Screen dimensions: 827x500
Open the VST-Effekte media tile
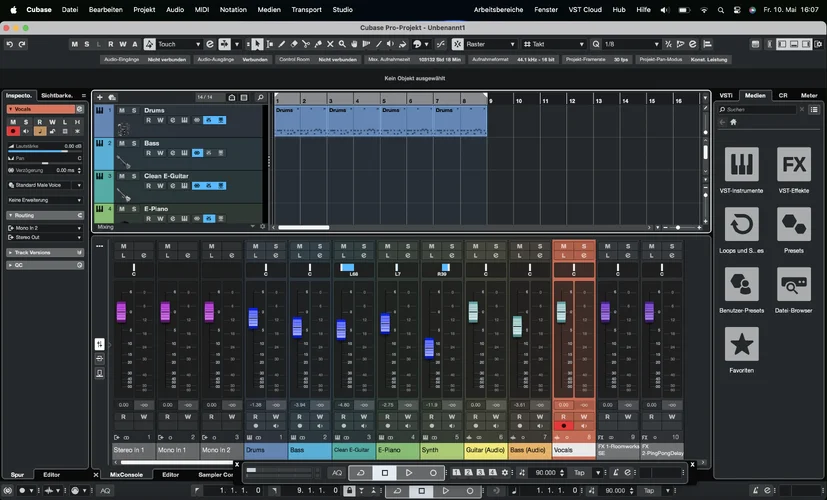coord(794,166)
